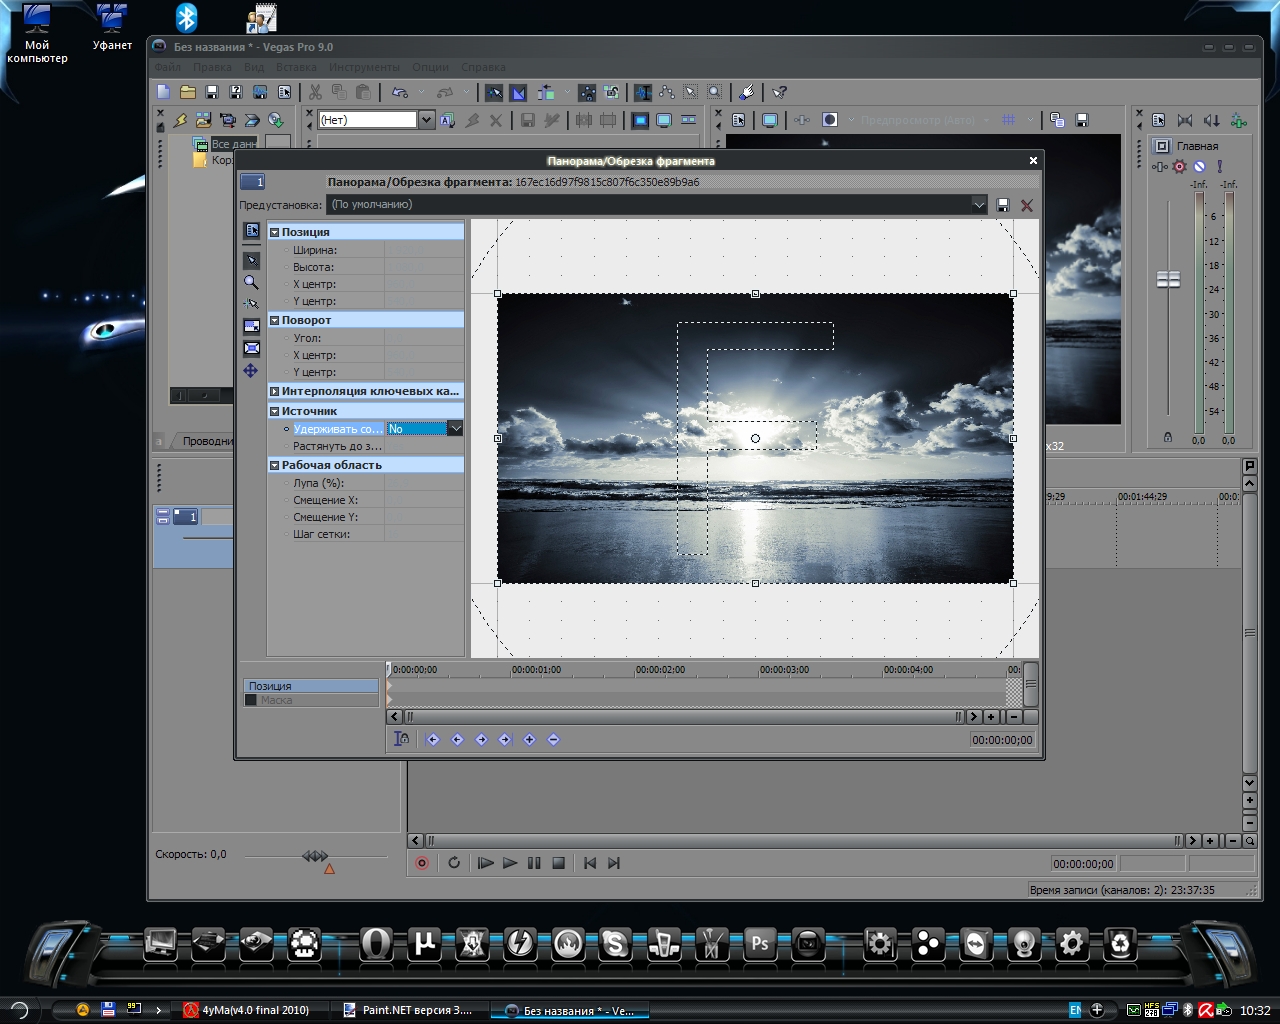This screenshot has width=1280, height=1024.
Task: Open the Правка menu
Action: point(212,67)
